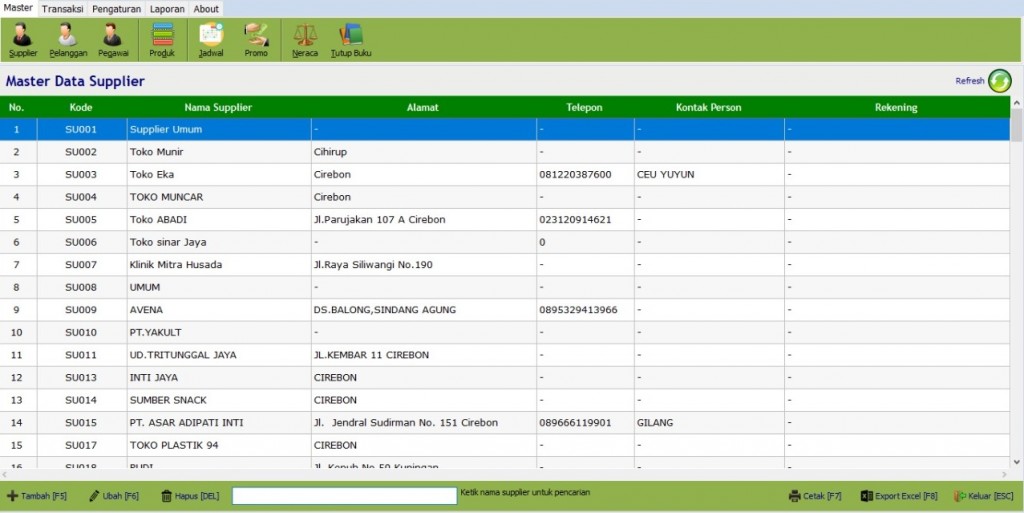
Task: Open the Promo handshake icon
Action: click(x=256, y=40)
